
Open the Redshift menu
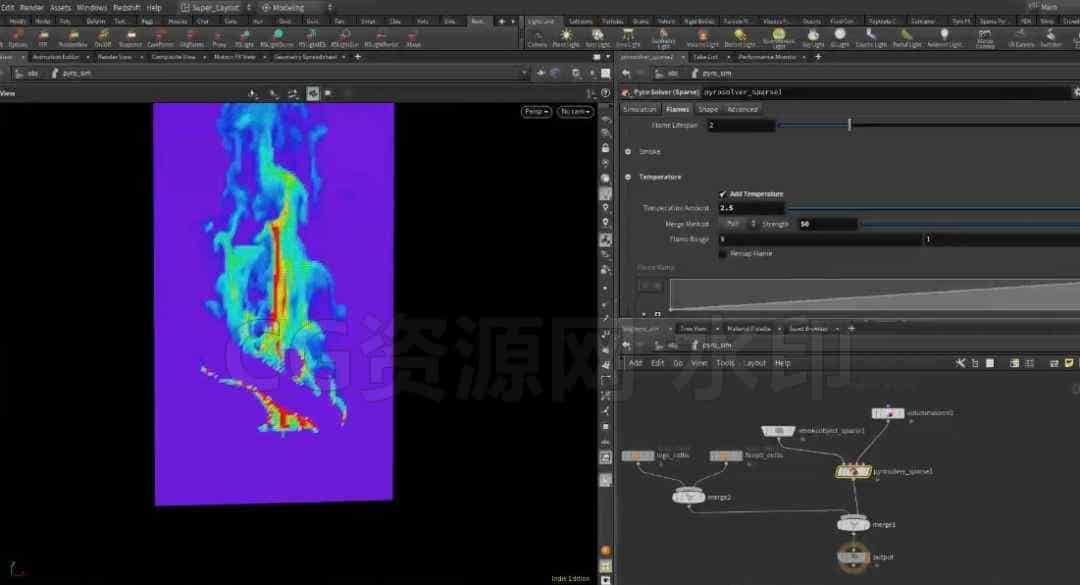coord(126,8)
